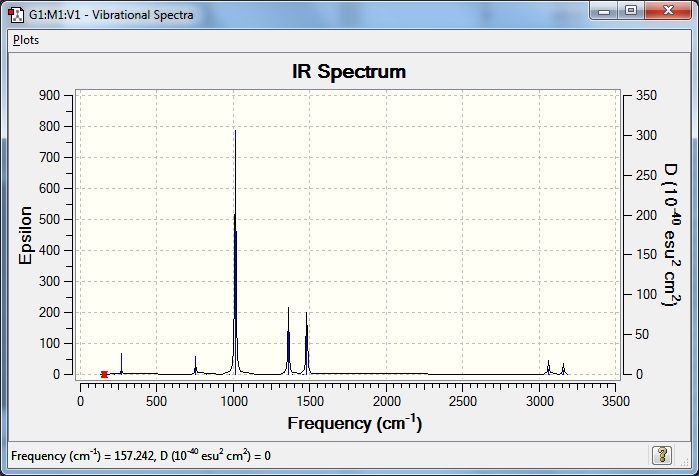Click the tallest IR peak near 1000
The width and height of the screenshot is (699, 476).
point(235,252)
